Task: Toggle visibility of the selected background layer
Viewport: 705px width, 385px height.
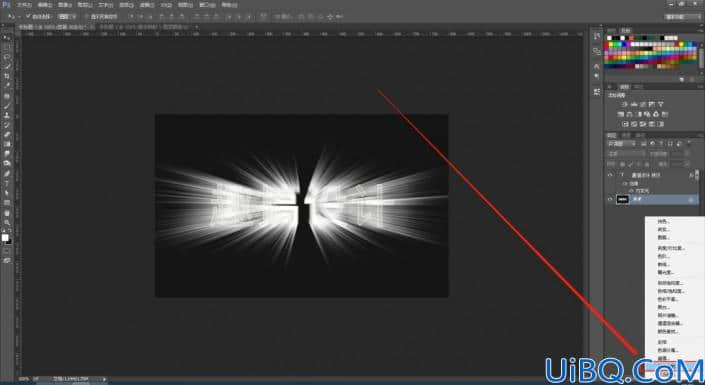Action: 610,199
